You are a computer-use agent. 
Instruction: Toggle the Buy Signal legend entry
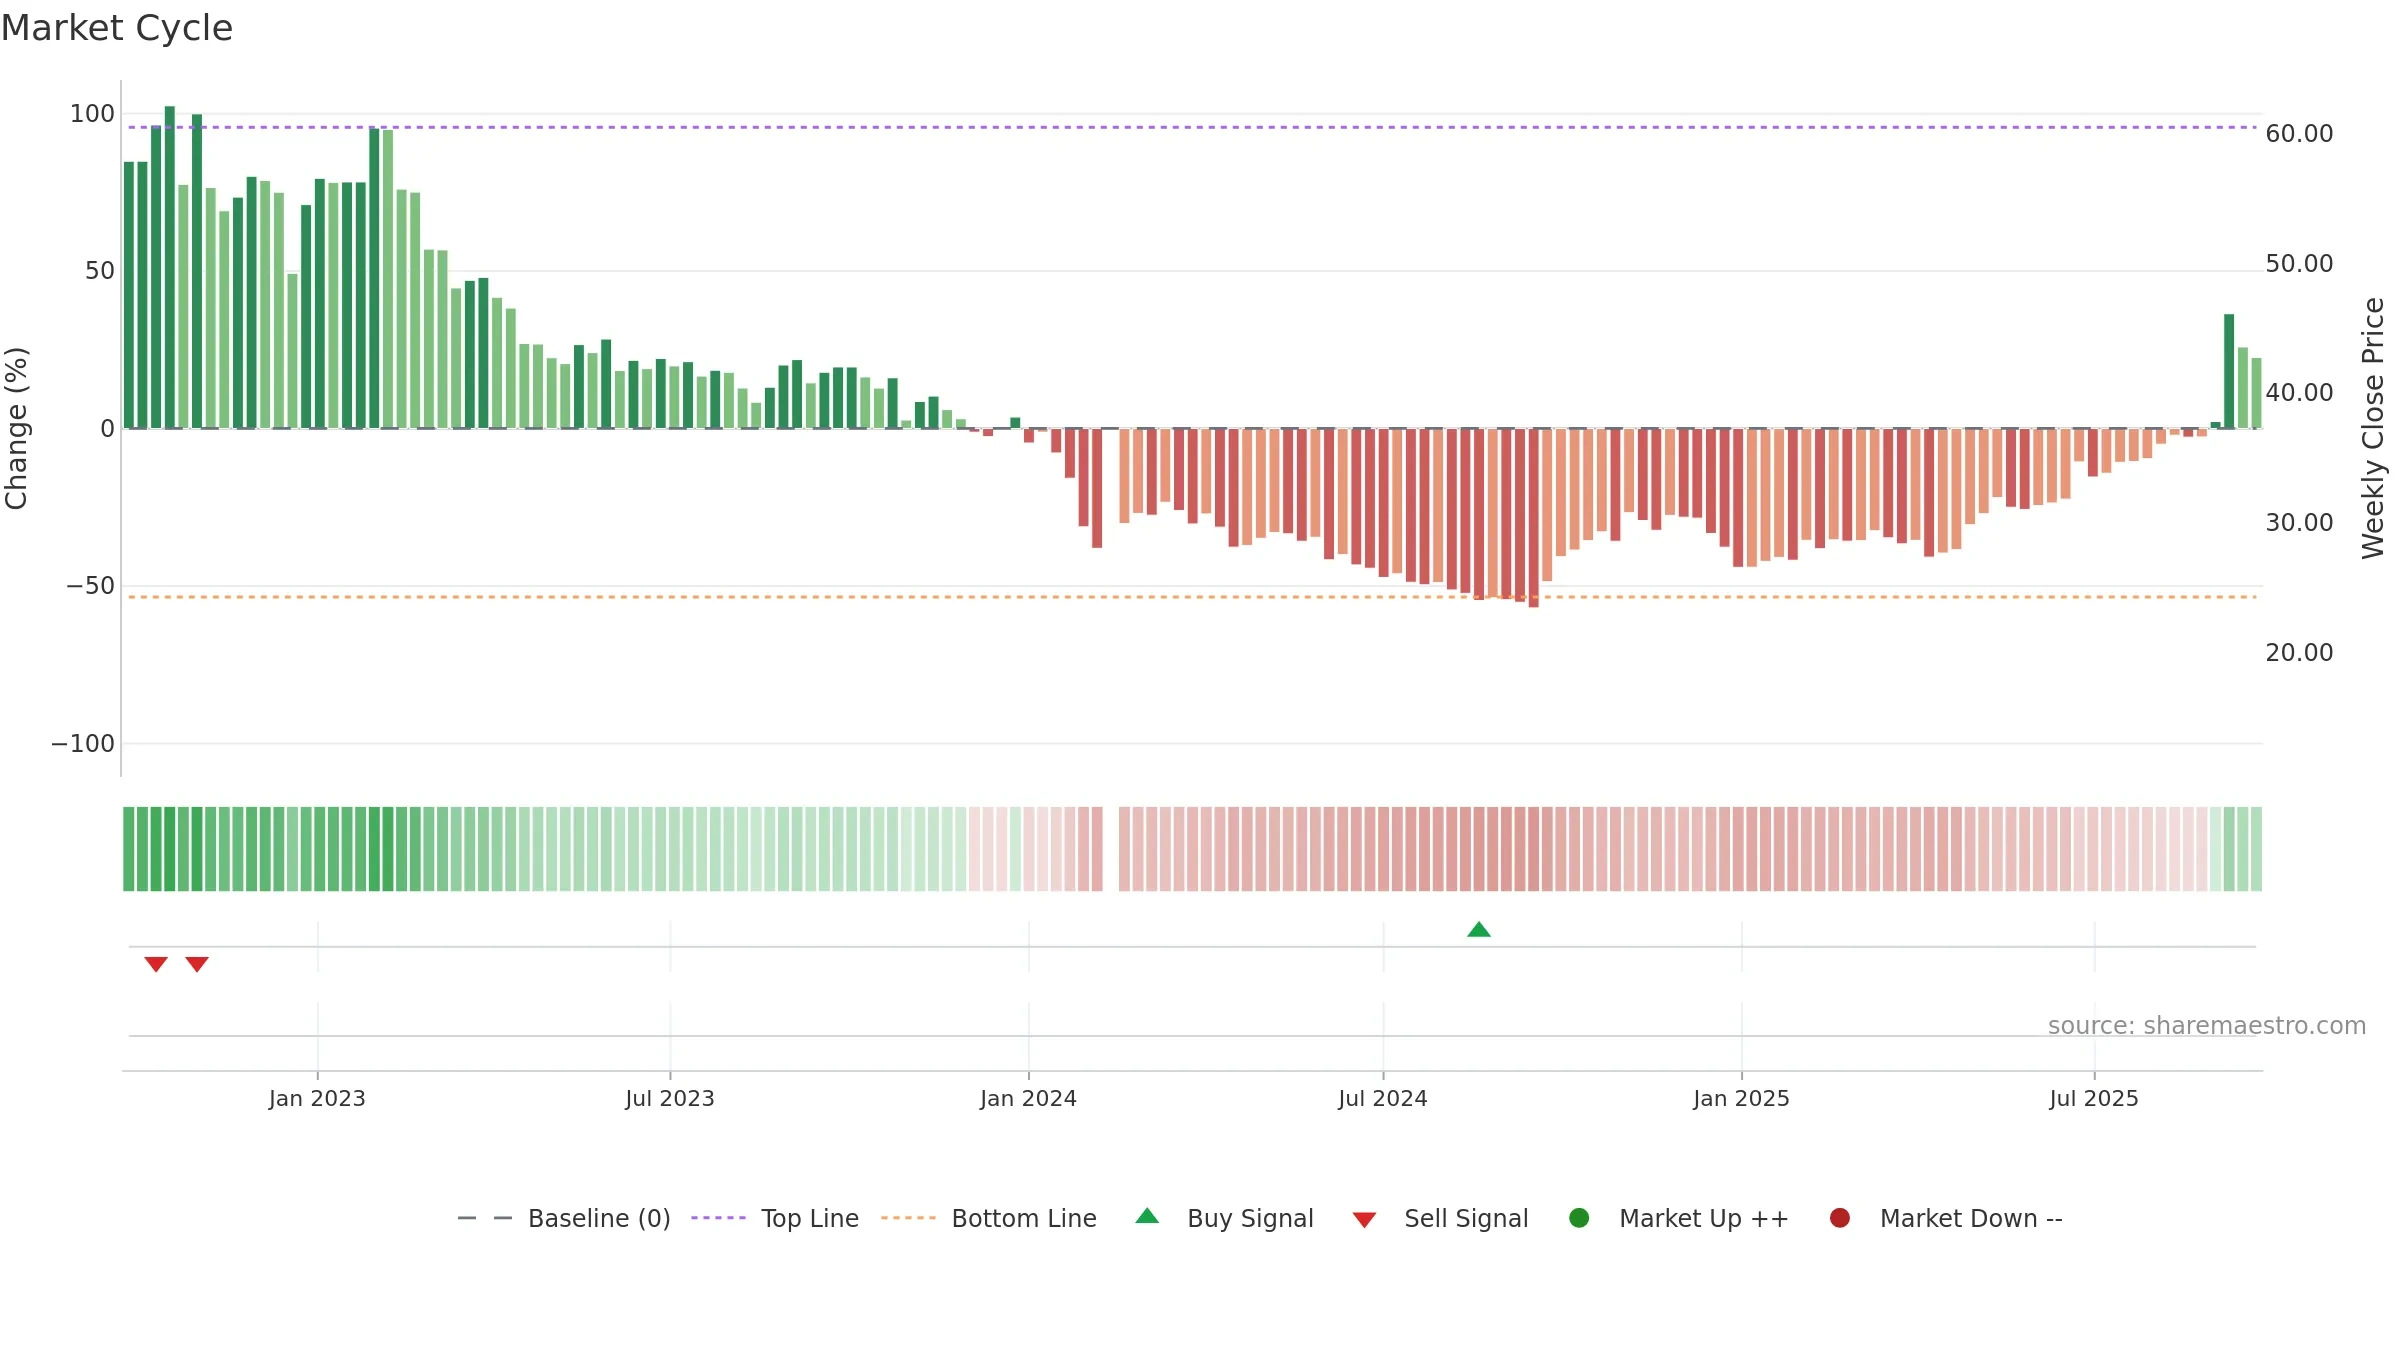pyautogui.click(x=1225, y=1218)
